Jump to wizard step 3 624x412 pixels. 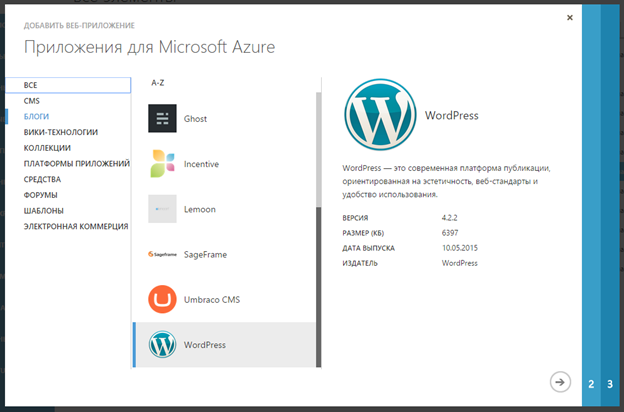click(x=609, y=384)
